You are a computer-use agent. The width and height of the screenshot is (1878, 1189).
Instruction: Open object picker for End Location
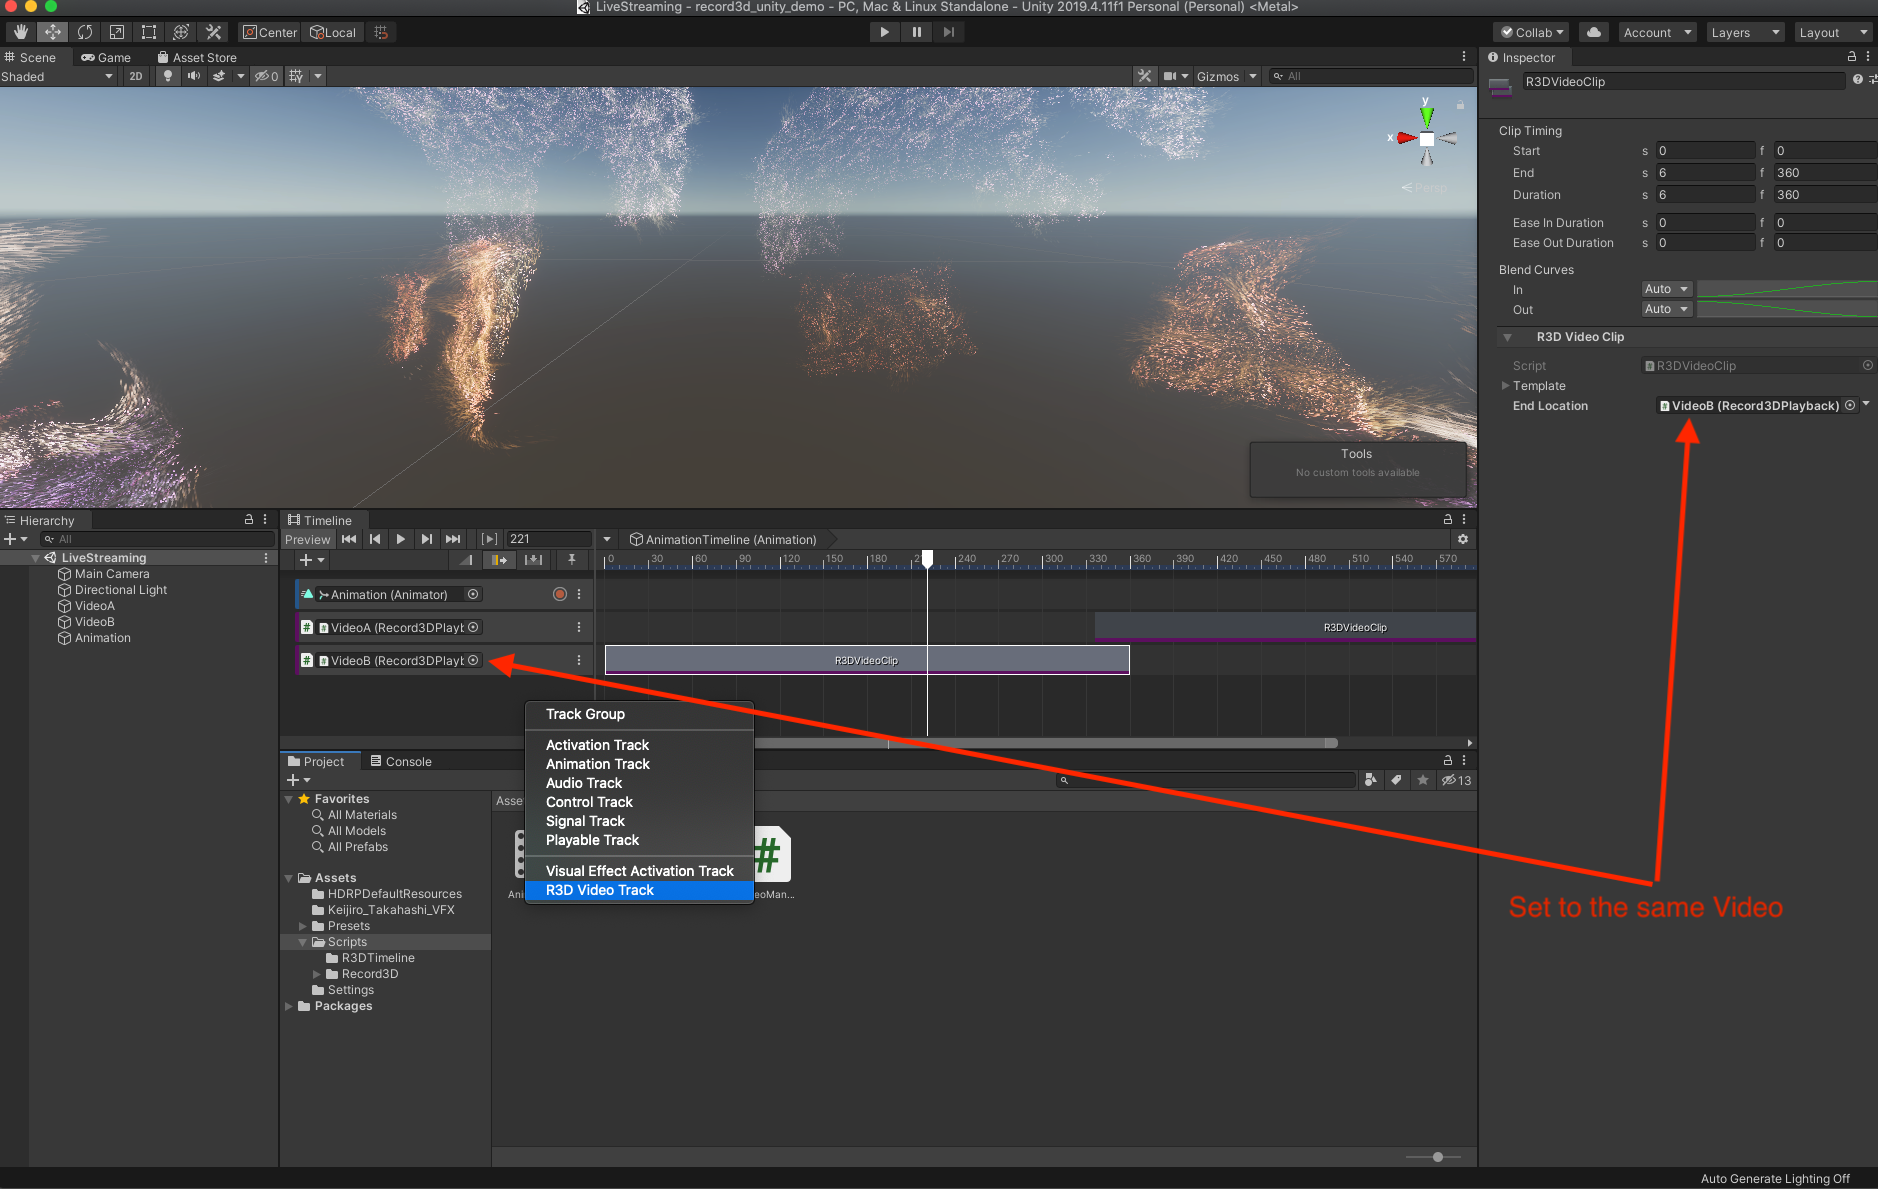click(1850, 405)
